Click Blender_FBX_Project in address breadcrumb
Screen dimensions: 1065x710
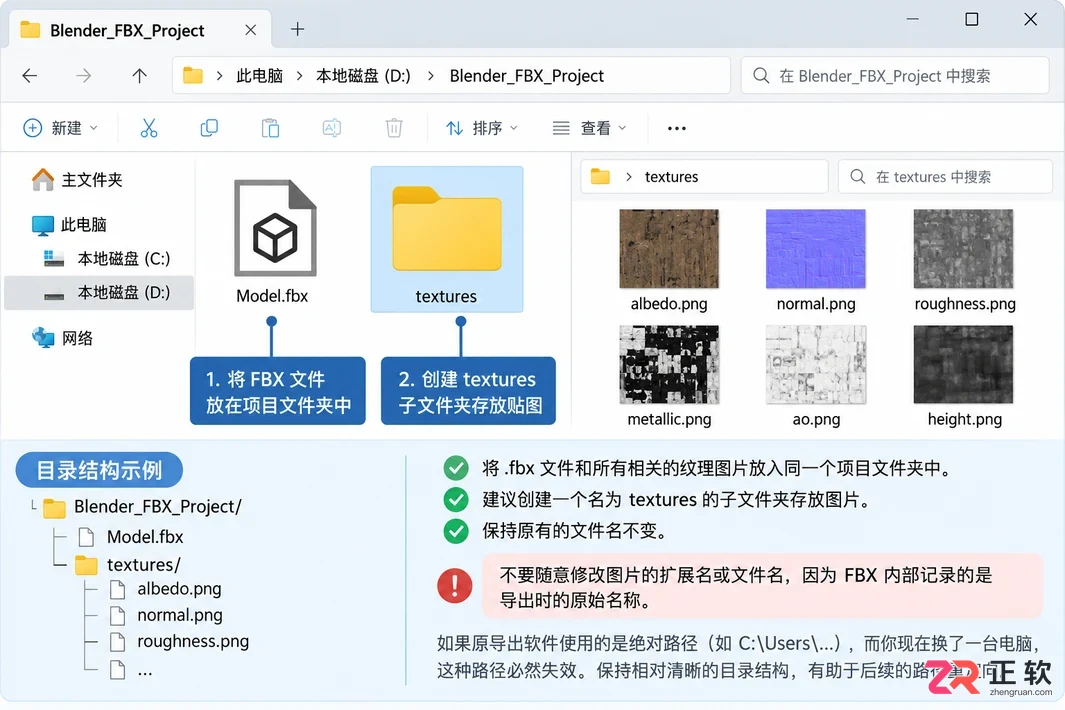pos(526,75)
